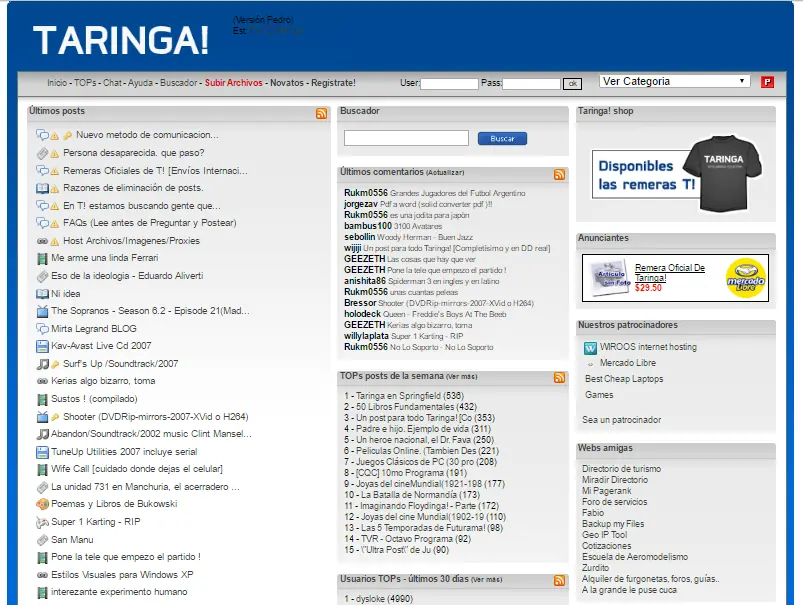Screen dimensions: 803x605
Task: Click chat icon beside Mirta Legrand BLOG
Action: 42,328
